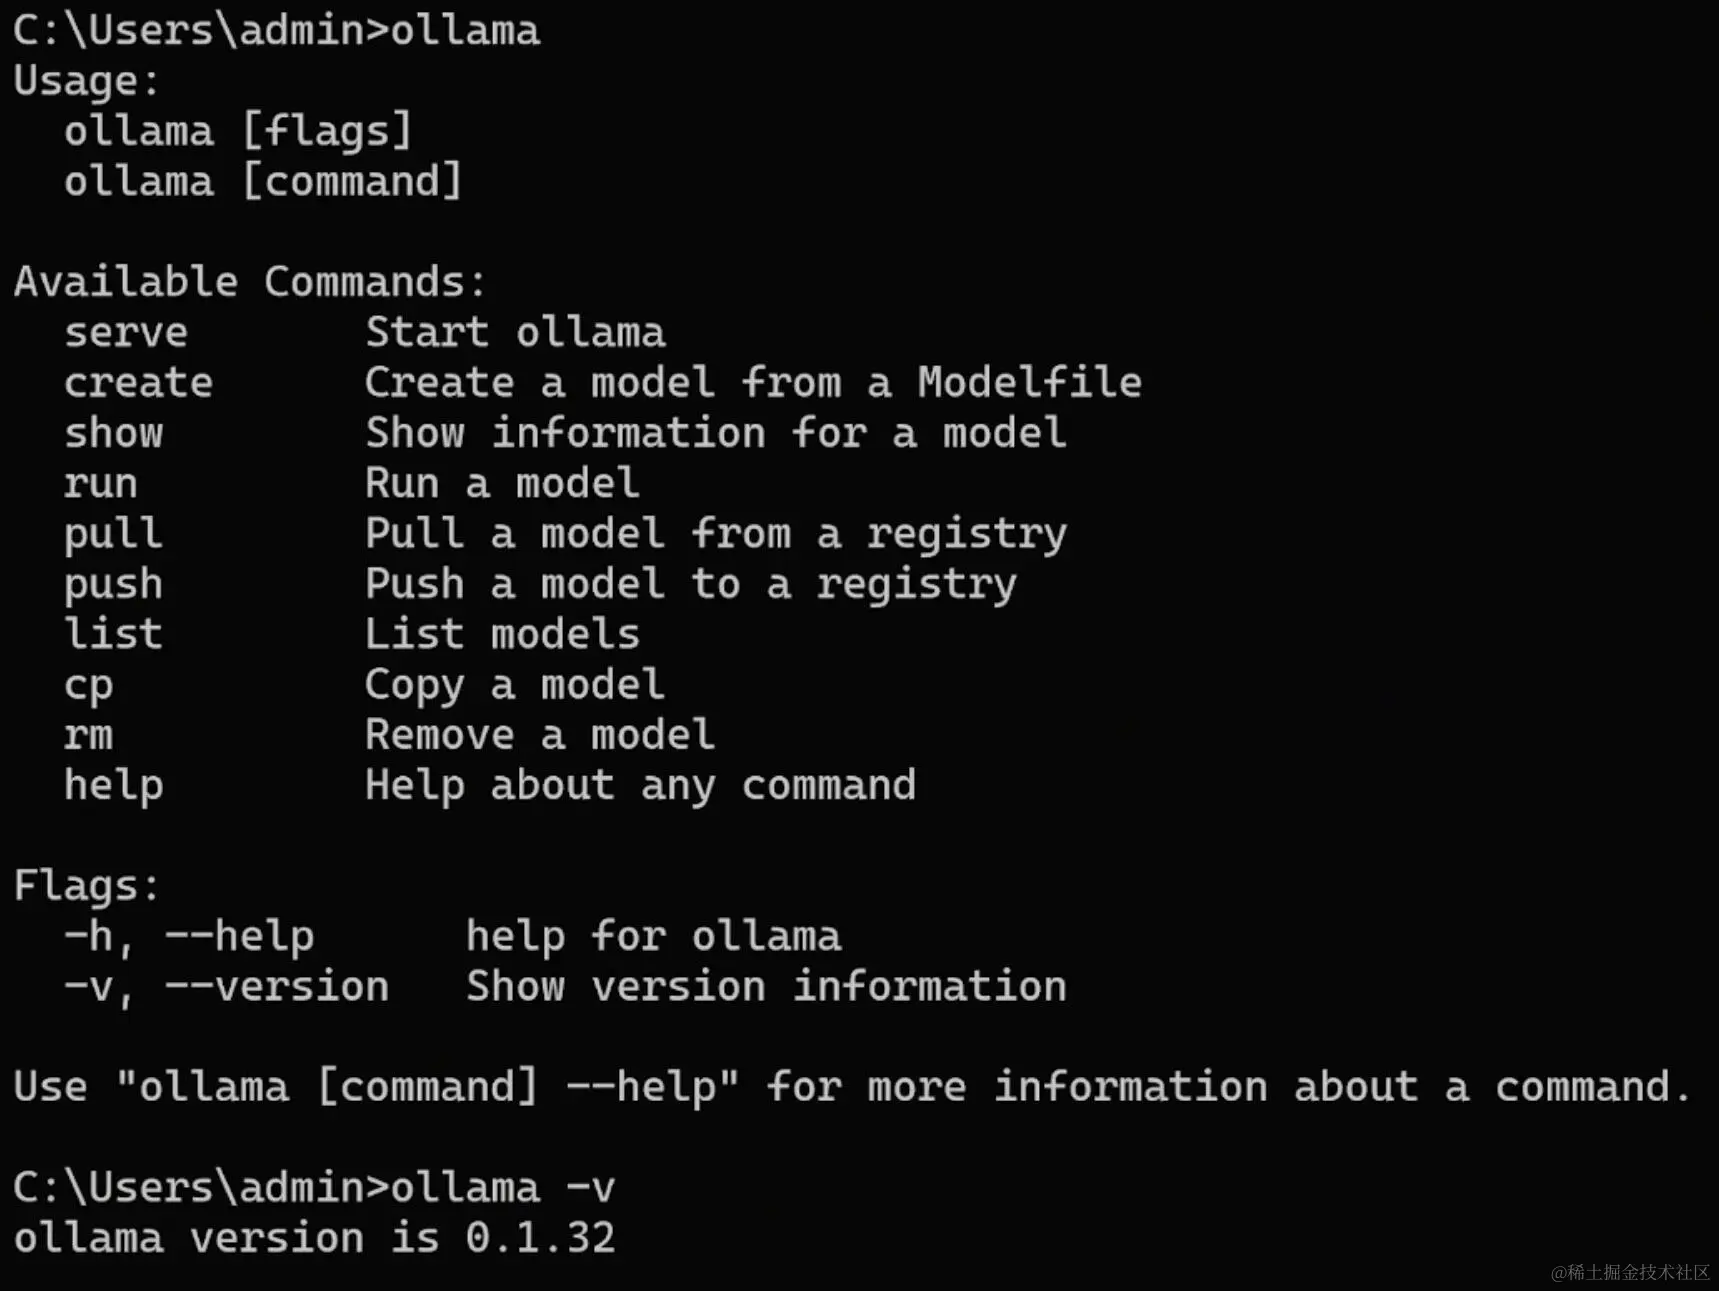This screenshot has height=1291, width=1719.
Task: Click the 'rm' command entry
Action: [x=88, y=735]
